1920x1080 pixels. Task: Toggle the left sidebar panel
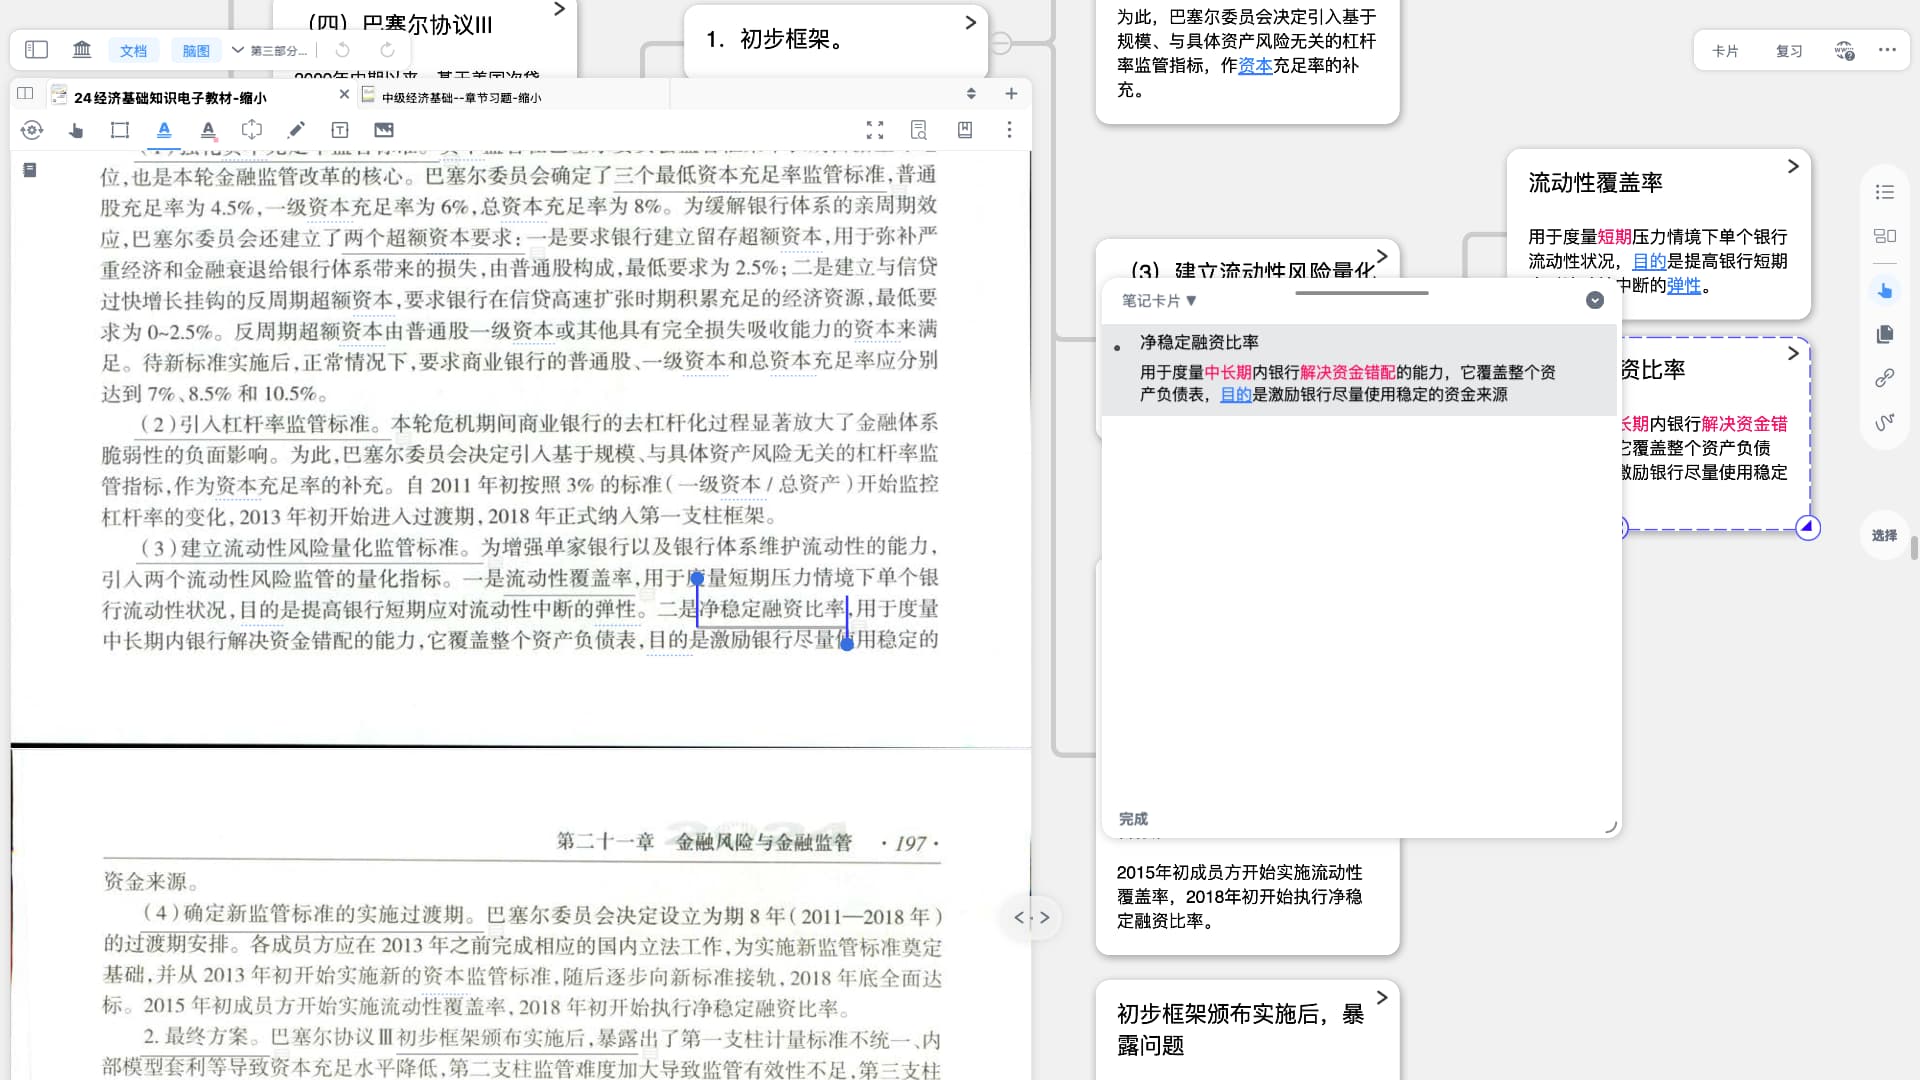tap(36, 50)
